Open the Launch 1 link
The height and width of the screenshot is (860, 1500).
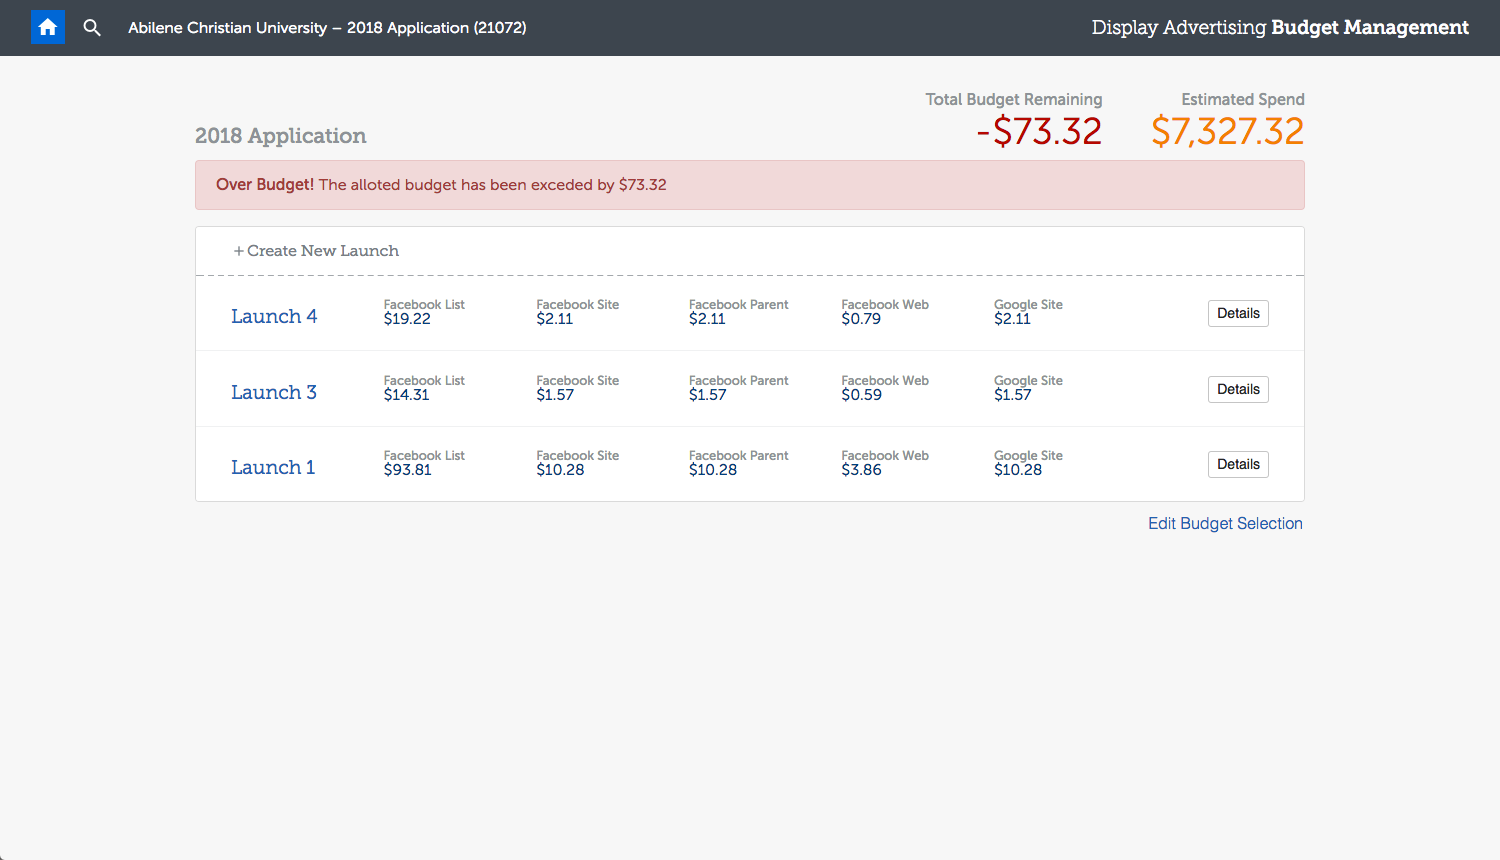(x=273, y=468)
